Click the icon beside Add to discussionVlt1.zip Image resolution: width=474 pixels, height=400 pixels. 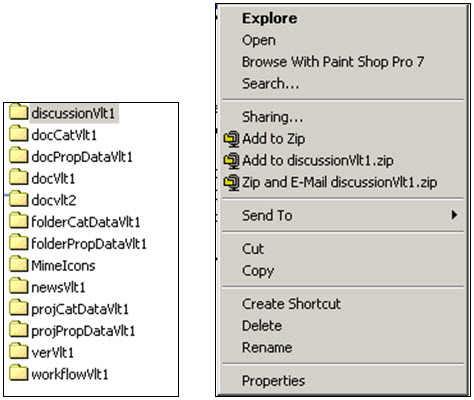(x=231, y=161)
